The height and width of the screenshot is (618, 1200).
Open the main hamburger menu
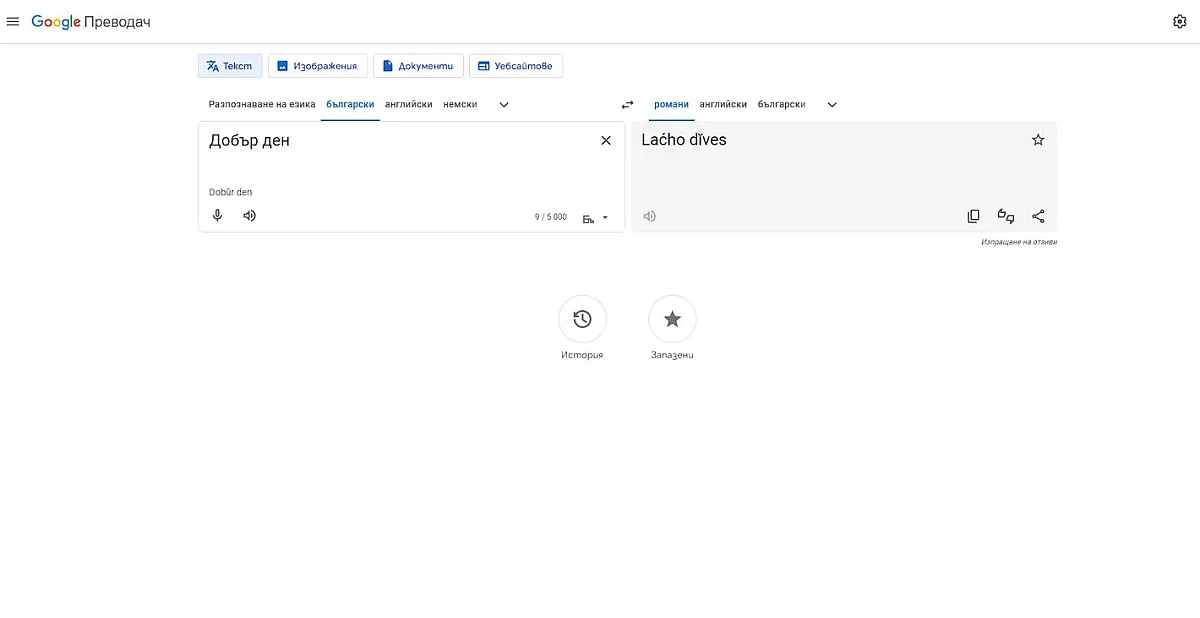point(13,22)
